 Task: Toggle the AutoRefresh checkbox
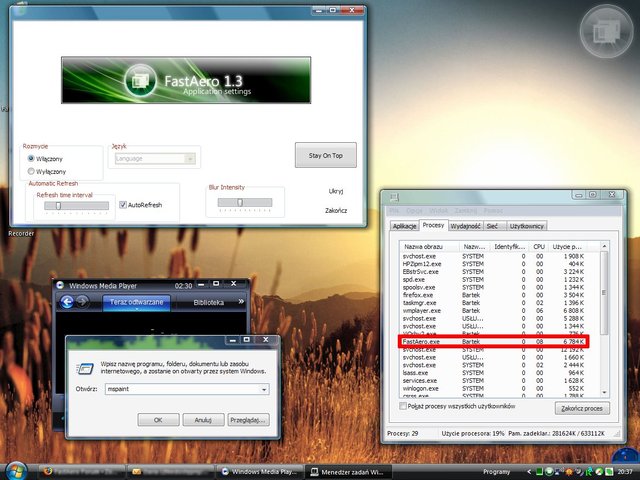123,205
